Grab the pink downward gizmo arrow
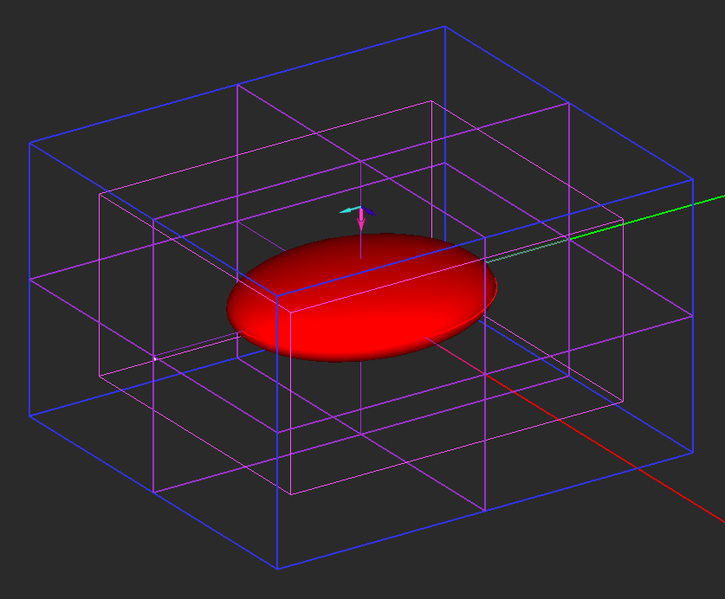This screenshot has height=599, width=725. pyautogui.click(x=361, y=220)
